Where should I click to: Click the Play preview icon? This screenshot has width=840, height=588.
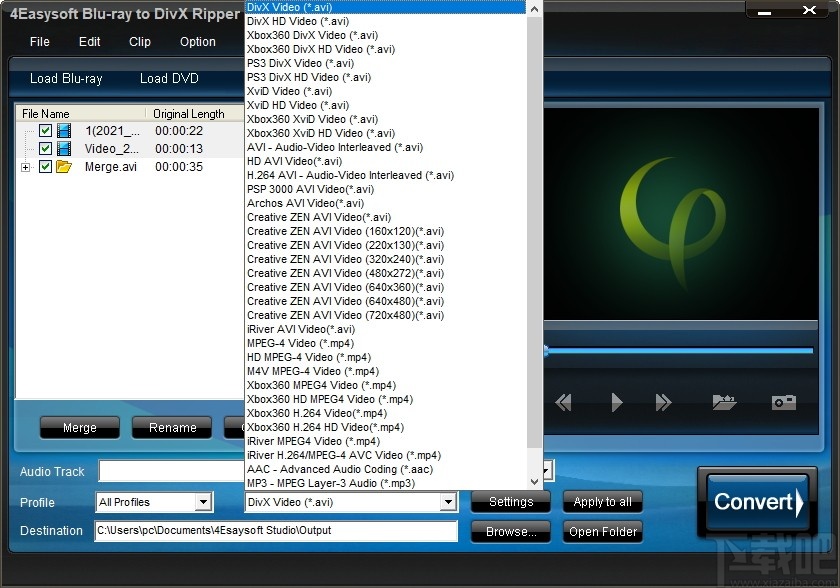click(614, 402)
